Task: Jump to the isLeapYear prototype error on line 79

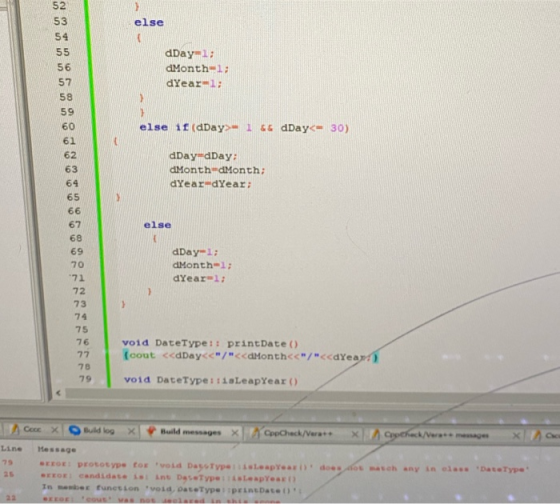Action: click(280, 466)
